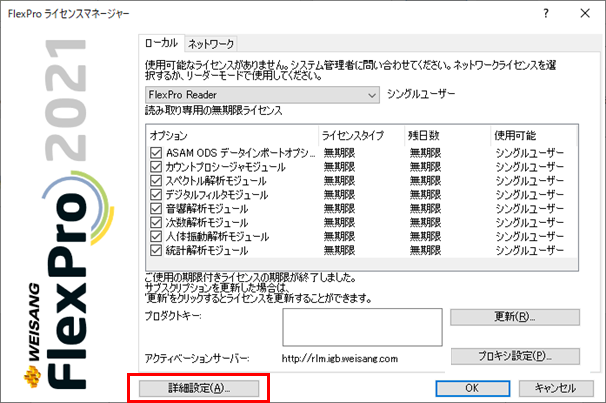Click シングルユーザー in 次数解析モジュール row
This screenshot has width=606, height=403.
coord(529,223)
